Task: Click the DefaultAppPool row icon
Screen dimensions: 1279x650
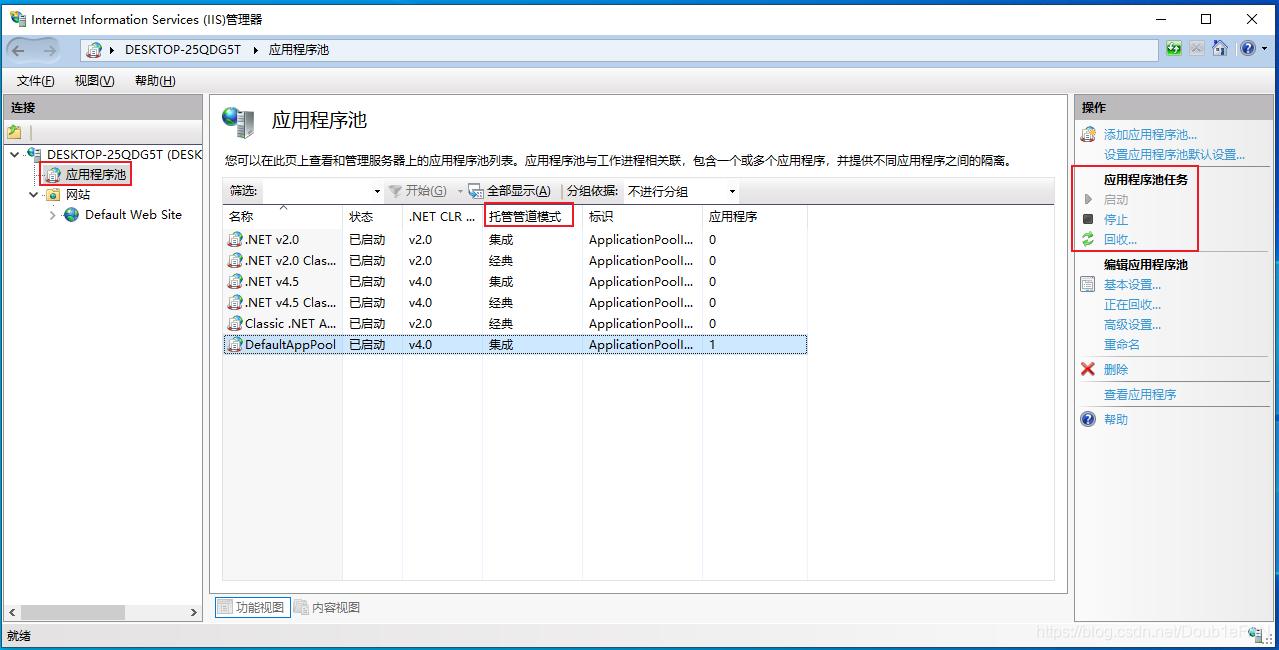Action: pos(235,345)
